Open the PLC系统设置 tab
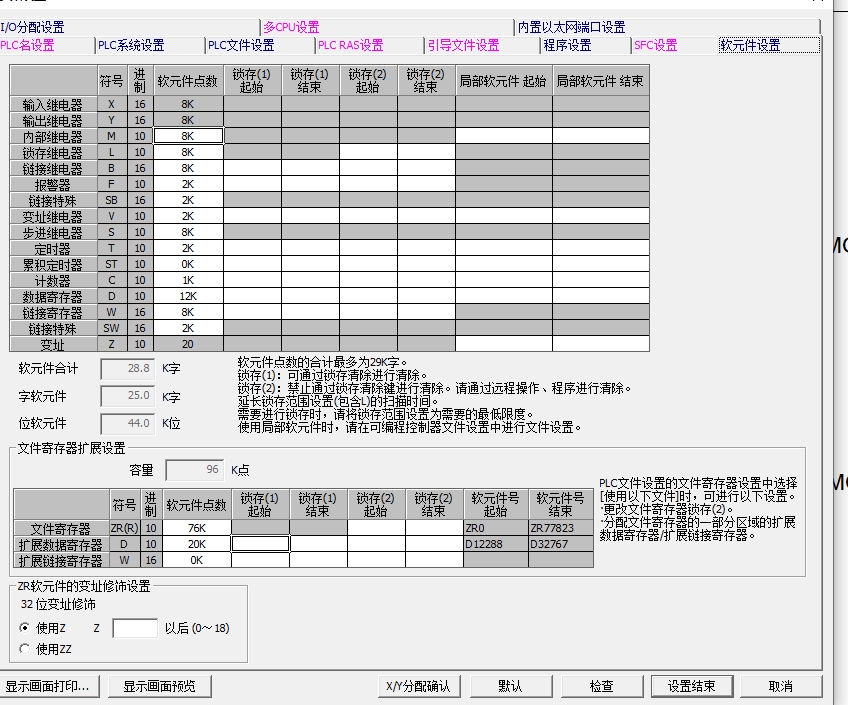The image size is (848, 705). tap(131, 45)
